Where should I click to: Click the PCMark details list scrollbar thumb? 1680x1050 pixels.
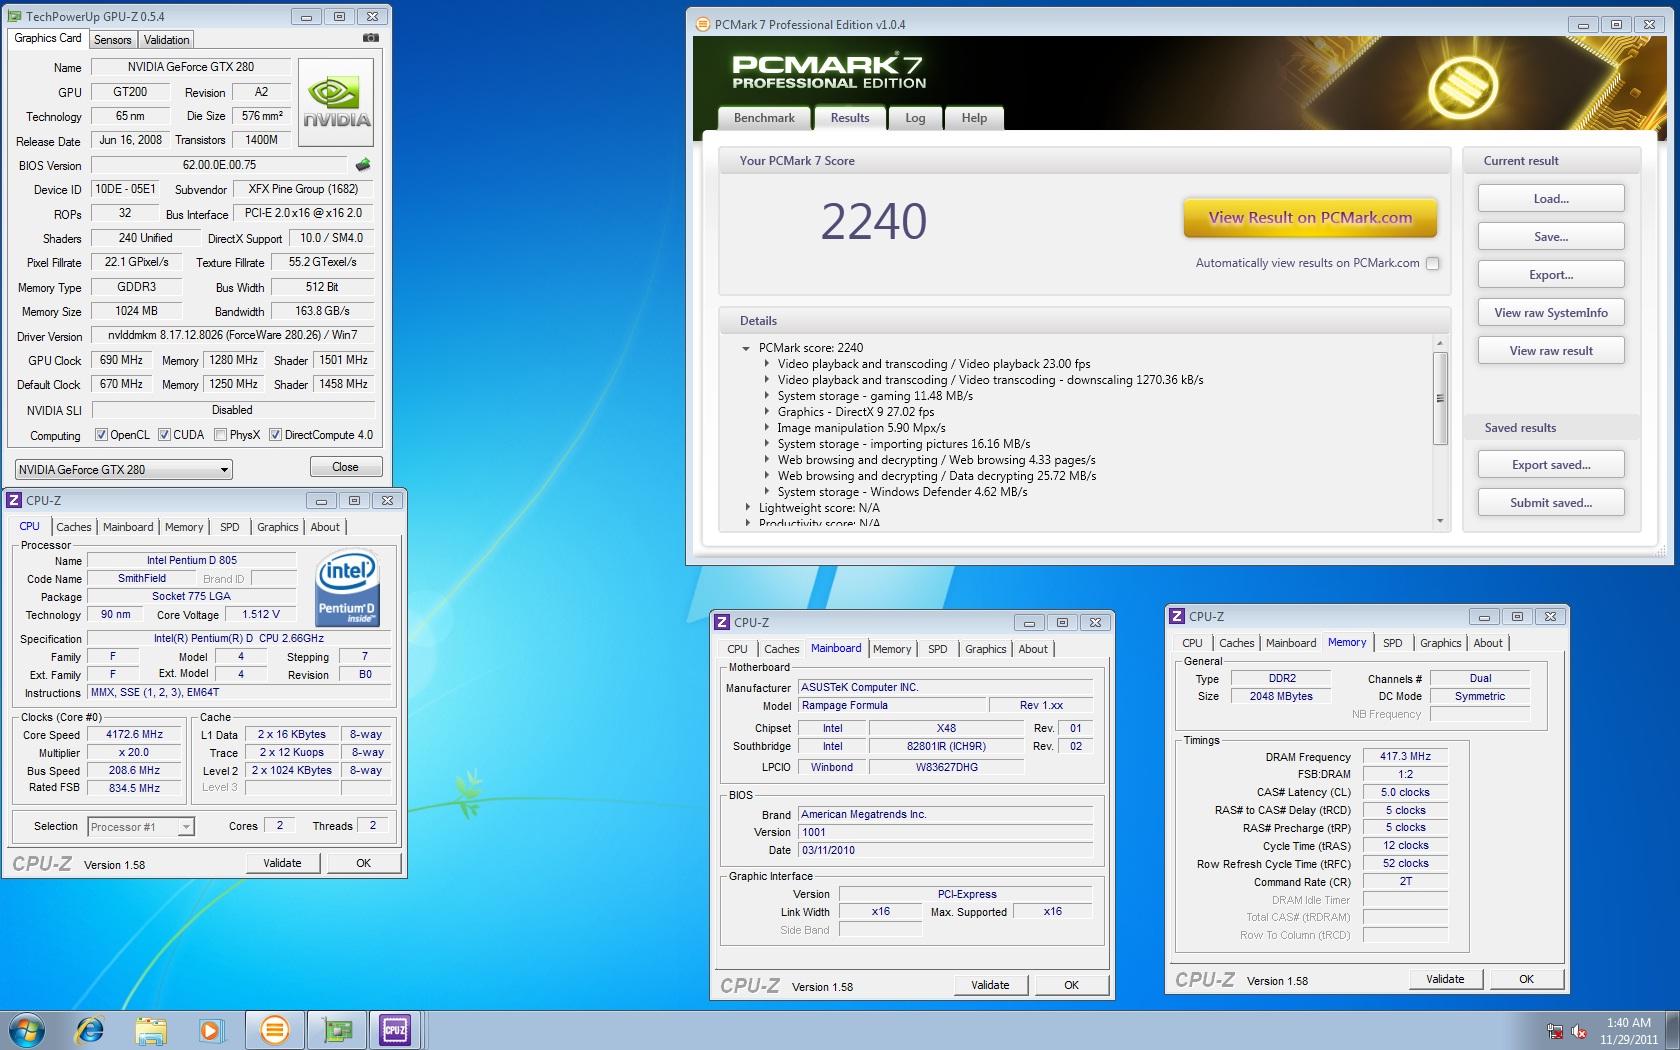1440,398
